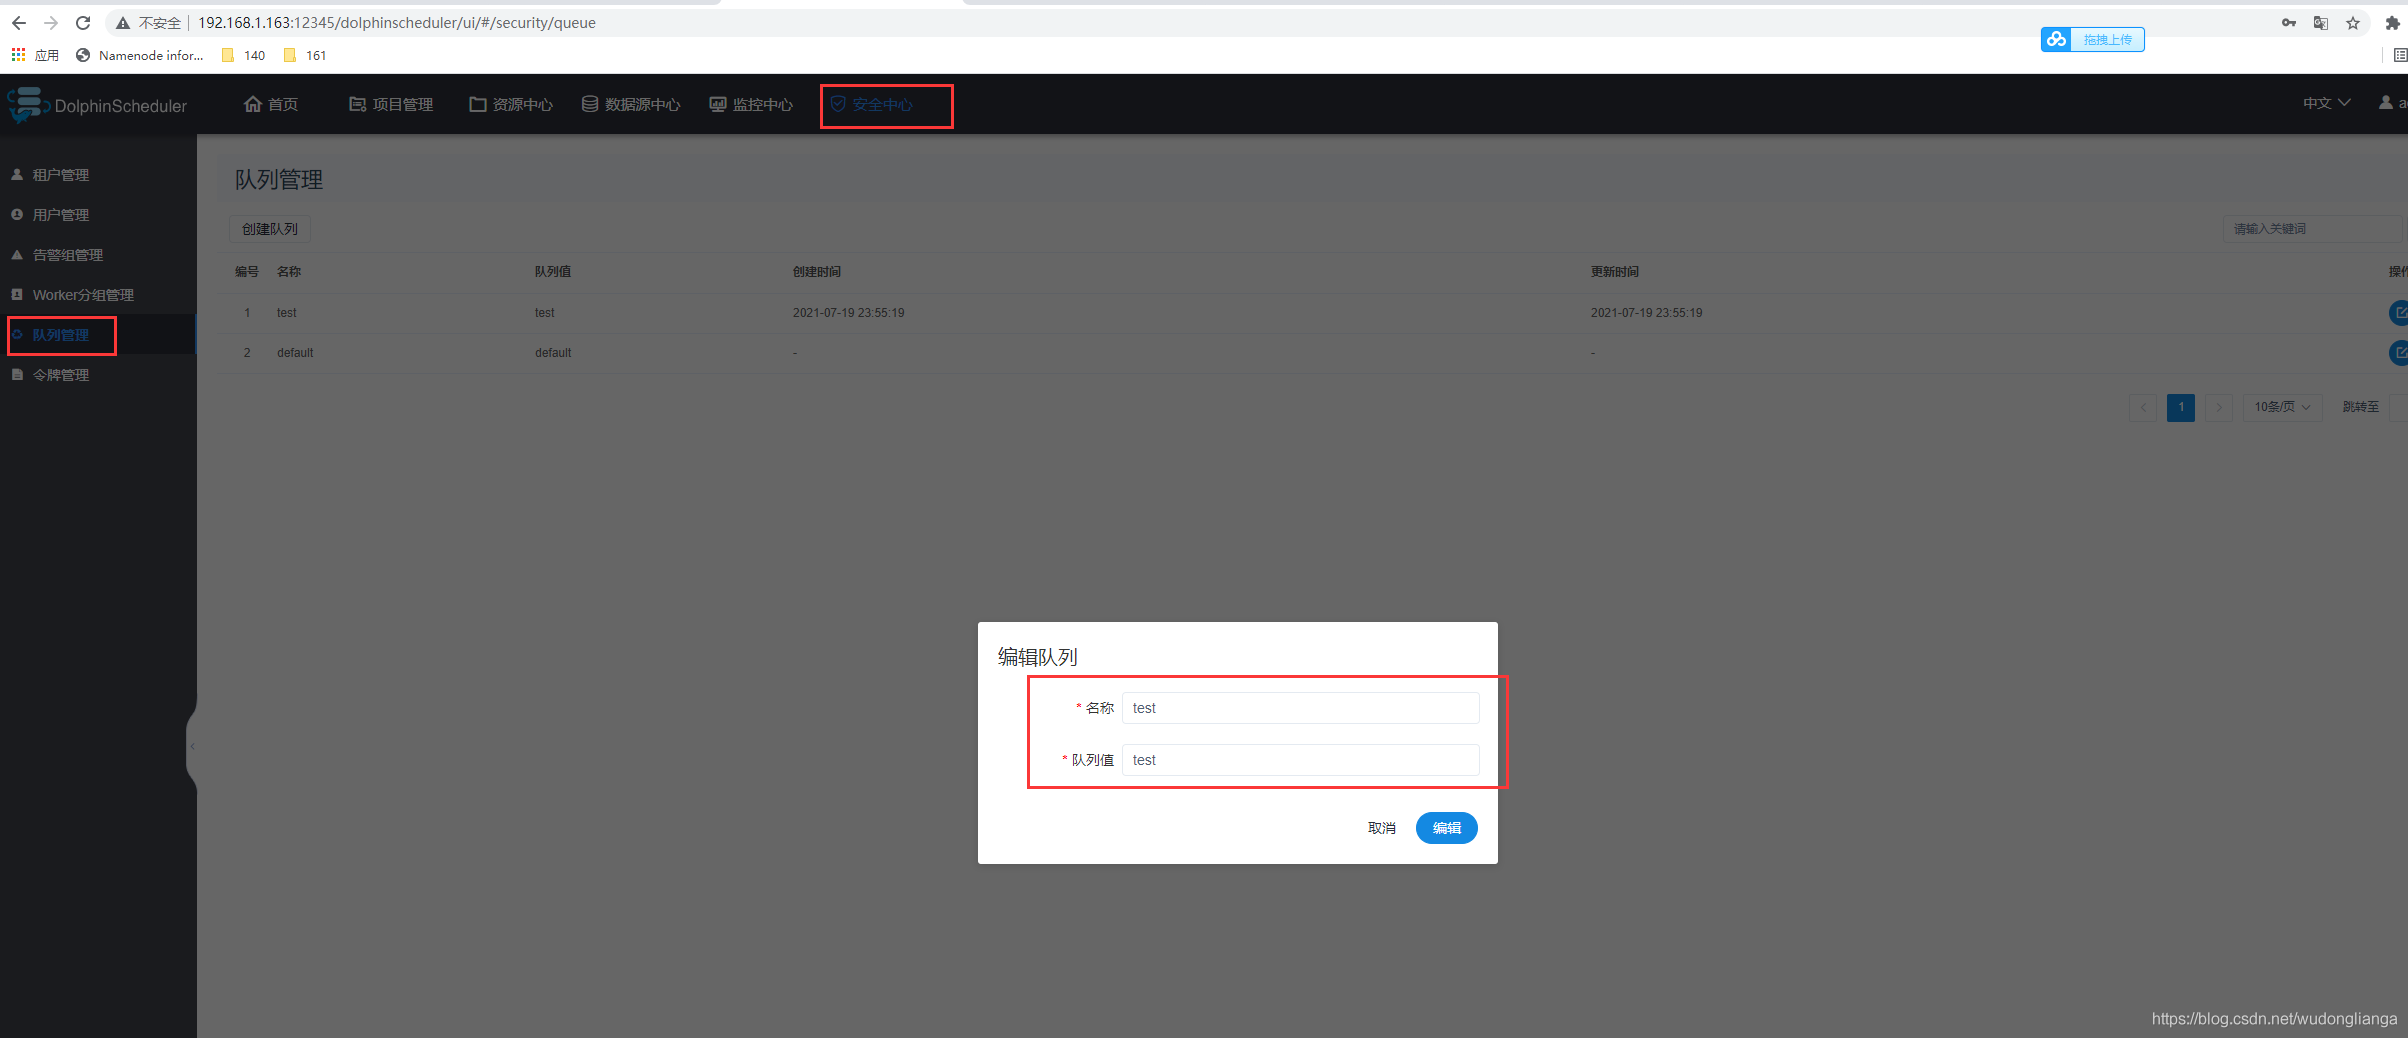2408x1038 pixels.
Task: Open Worker分组管理 in the sidebar
Action: click(x=82, y=295)
